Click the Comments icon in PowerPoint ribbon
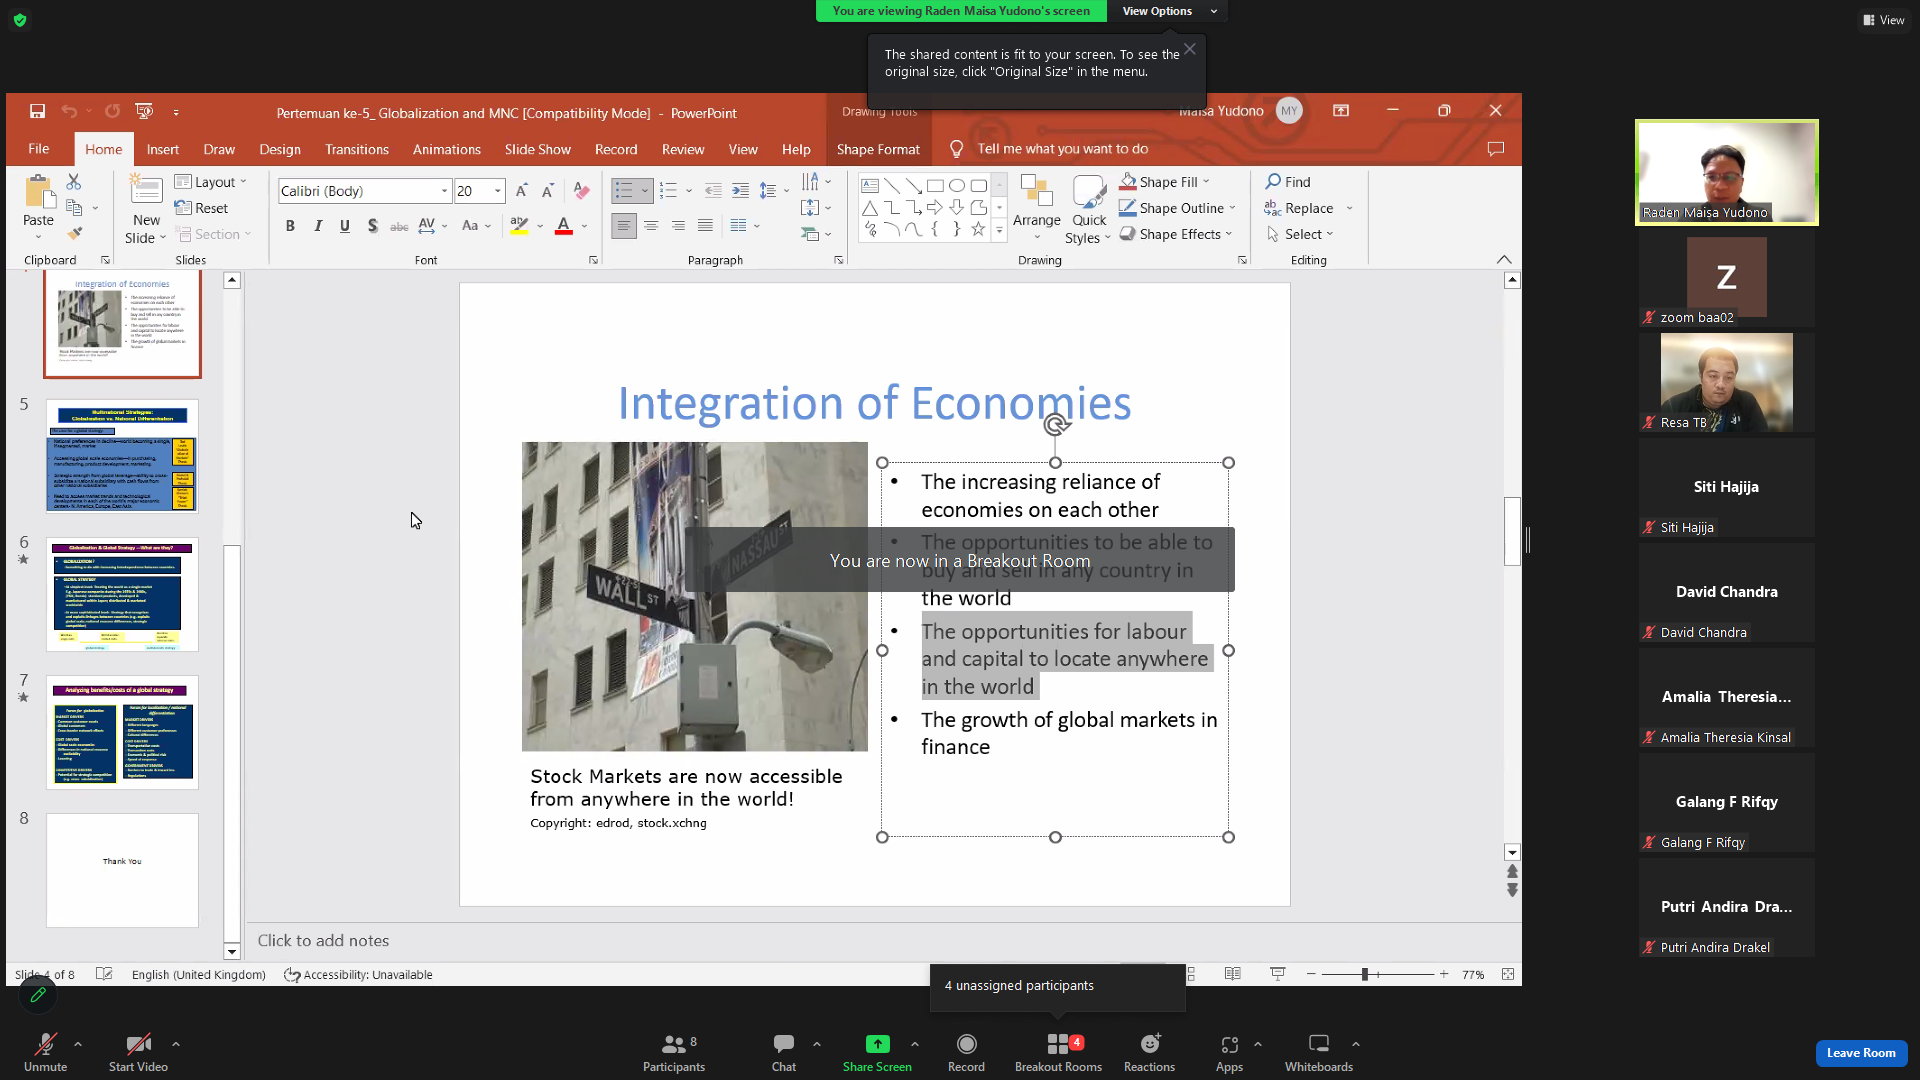Image resolution: width=1920 pixels, height=1080 pixels. tap(1496, 149)
